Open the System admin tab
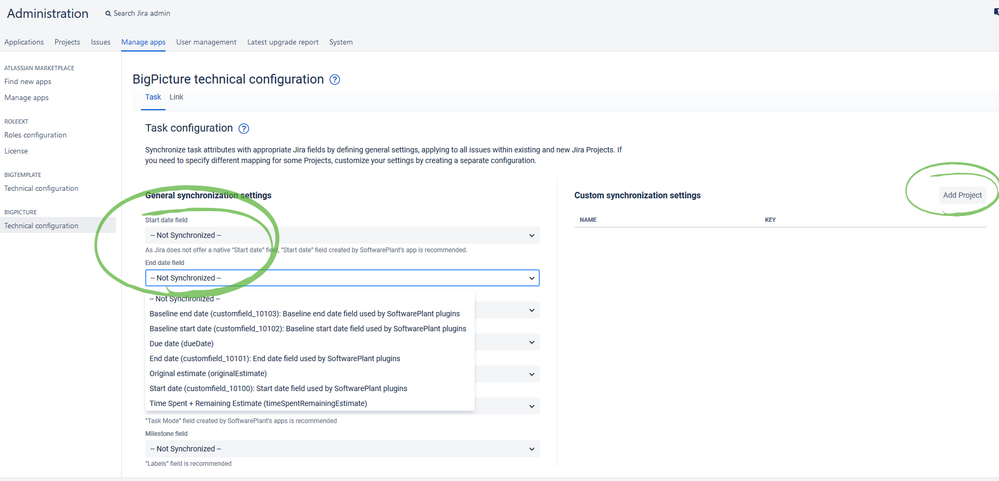The height and width of the screenshot is (481, 999). 341,42
